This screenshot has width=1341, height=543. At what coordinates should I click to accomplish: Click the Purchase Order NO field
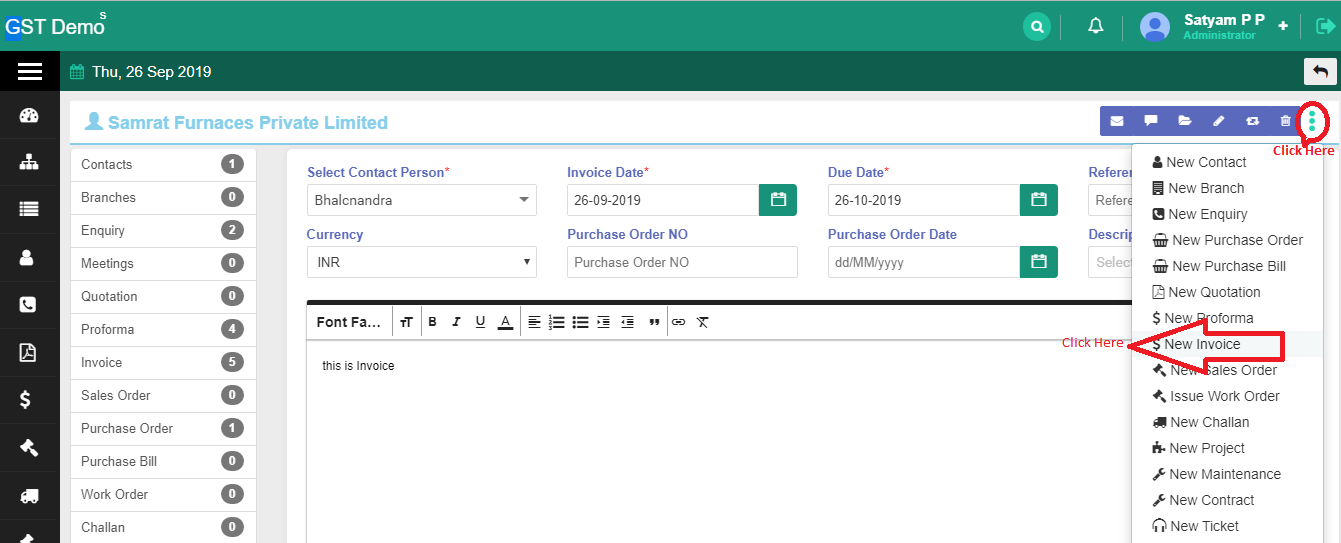click(x=681, y=262)
